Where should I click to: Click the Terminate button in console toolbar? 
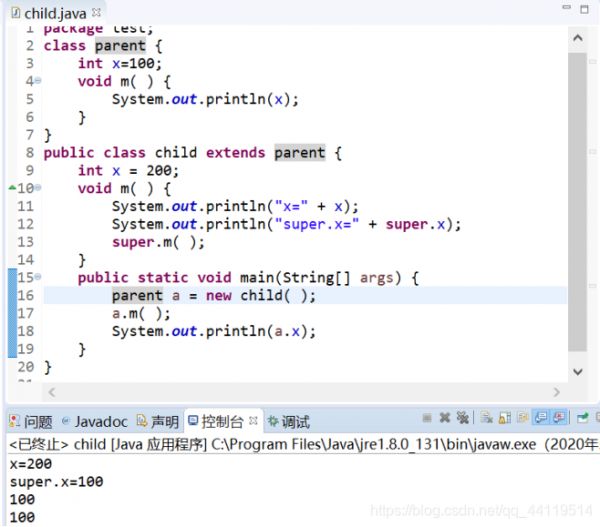(427, 418)
